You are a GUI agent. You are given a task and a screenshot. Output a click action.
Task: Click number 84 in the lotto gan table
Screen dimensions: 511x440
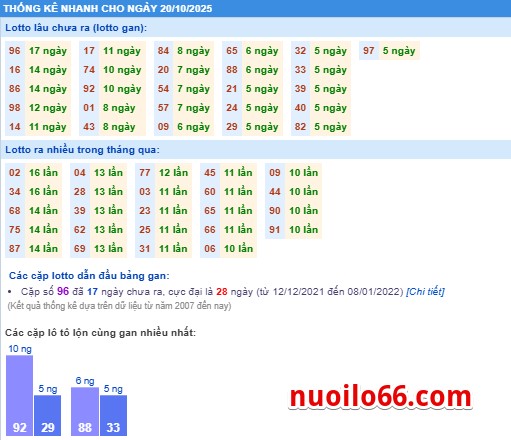[x=163, y=51]
